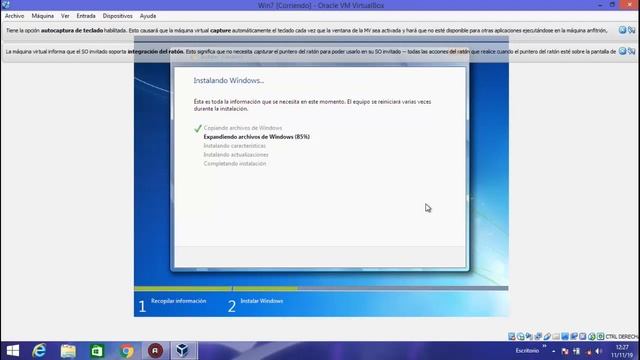The height and width of the screenshot is (360, 640).
Task: Click the shared folders status icon
Action: [x=556, y=336]
